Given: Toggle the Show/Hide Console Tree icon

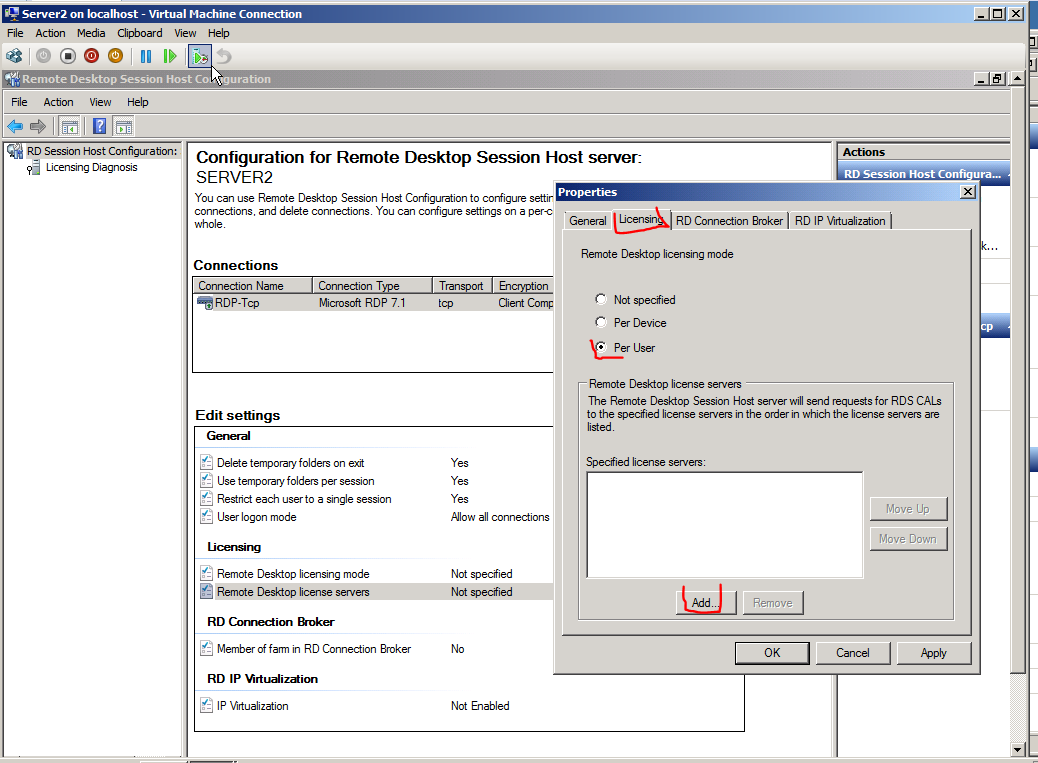Looking at the screenshot, I should [x=70, y=126].
